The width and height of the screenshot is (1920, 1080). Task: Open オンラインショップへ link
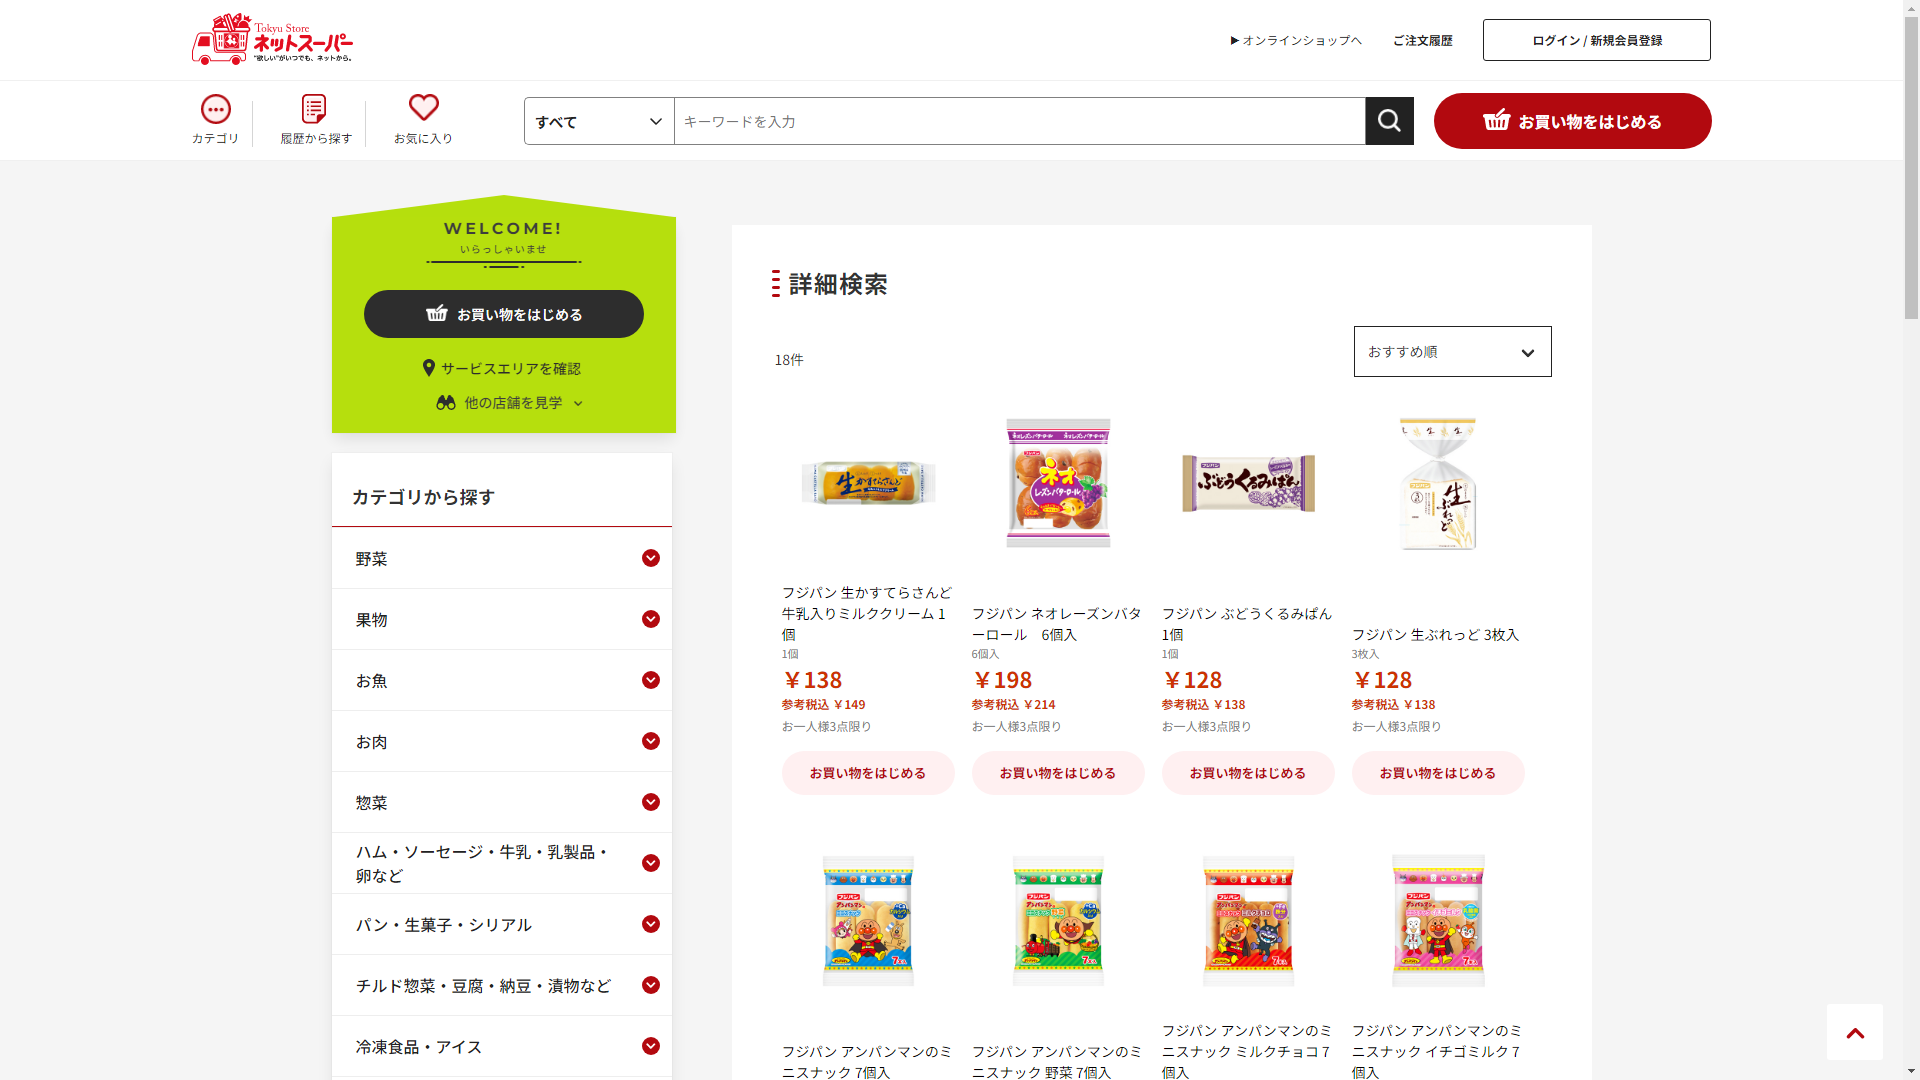[x=1296, y=40]
